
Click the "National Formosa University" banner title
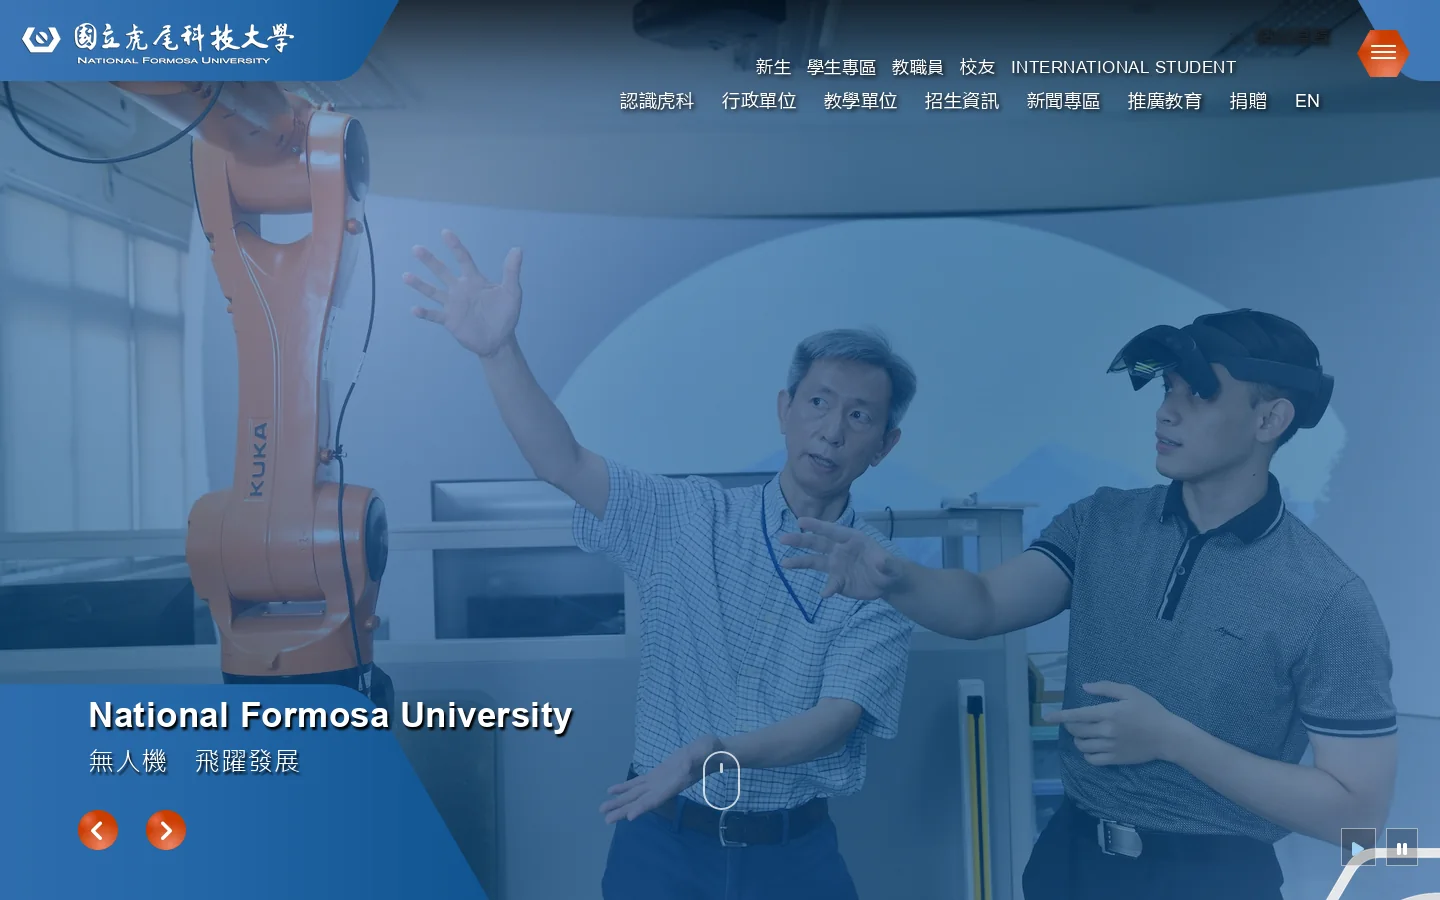[x=330, y=715]
